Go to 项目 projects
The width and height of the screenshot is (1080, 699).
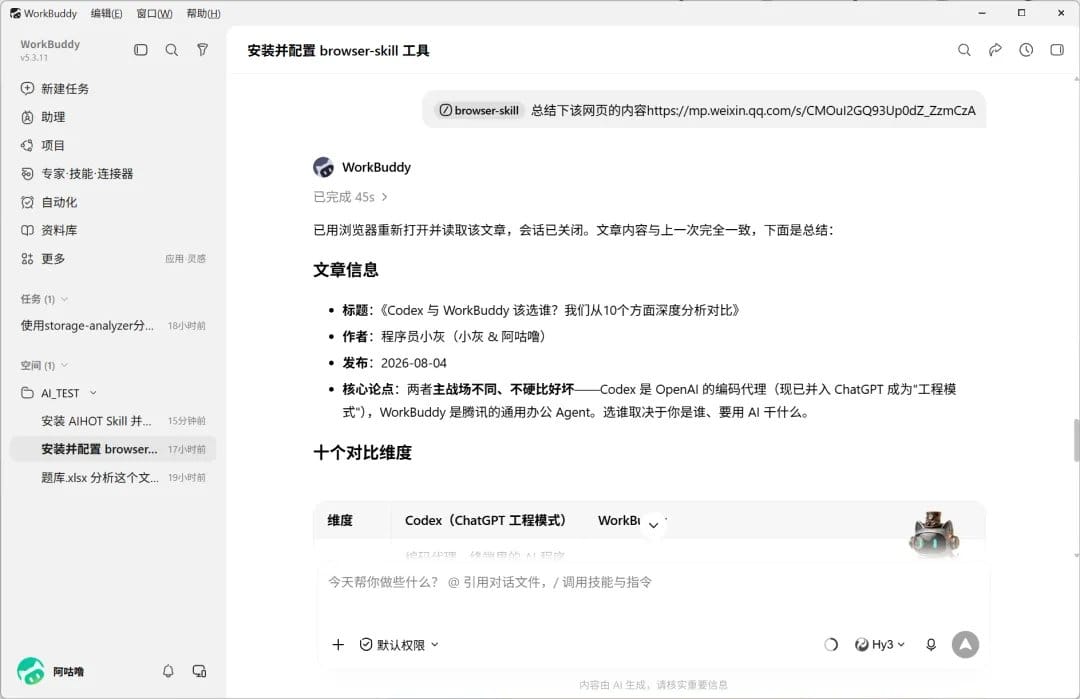point(43,145)
